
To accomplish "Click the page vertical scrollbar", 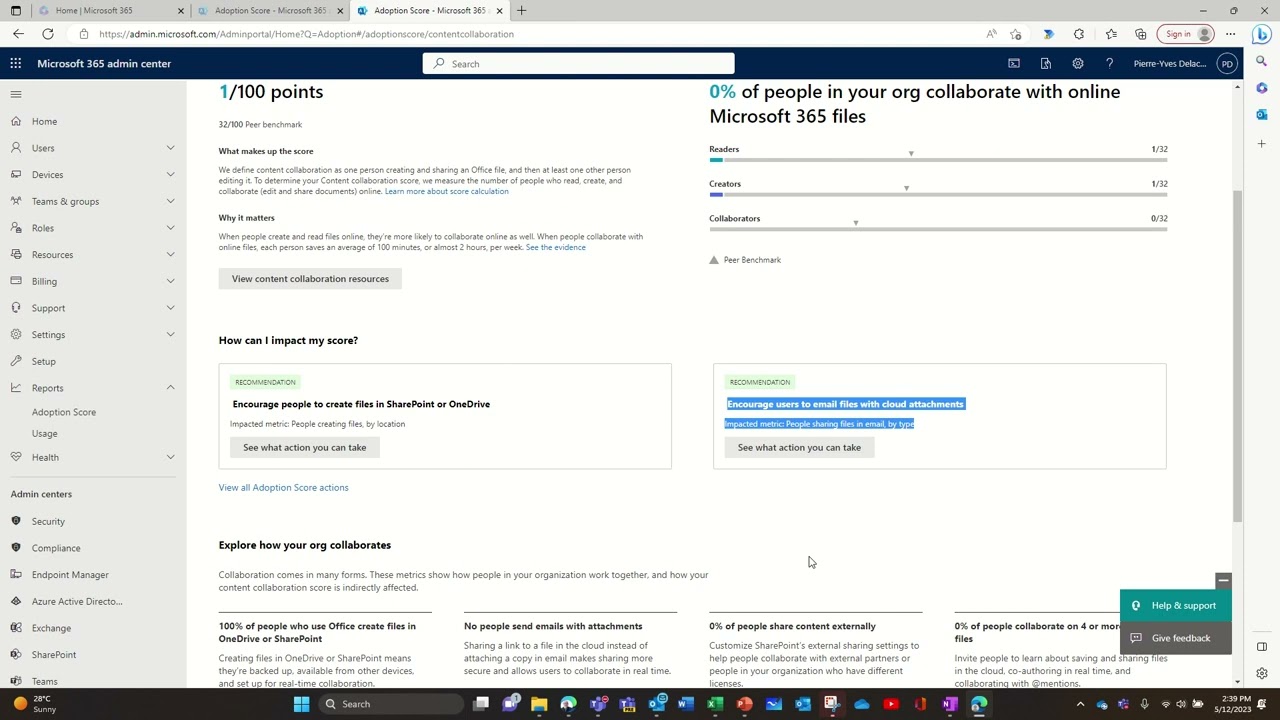I will [x=1237, y=355].
